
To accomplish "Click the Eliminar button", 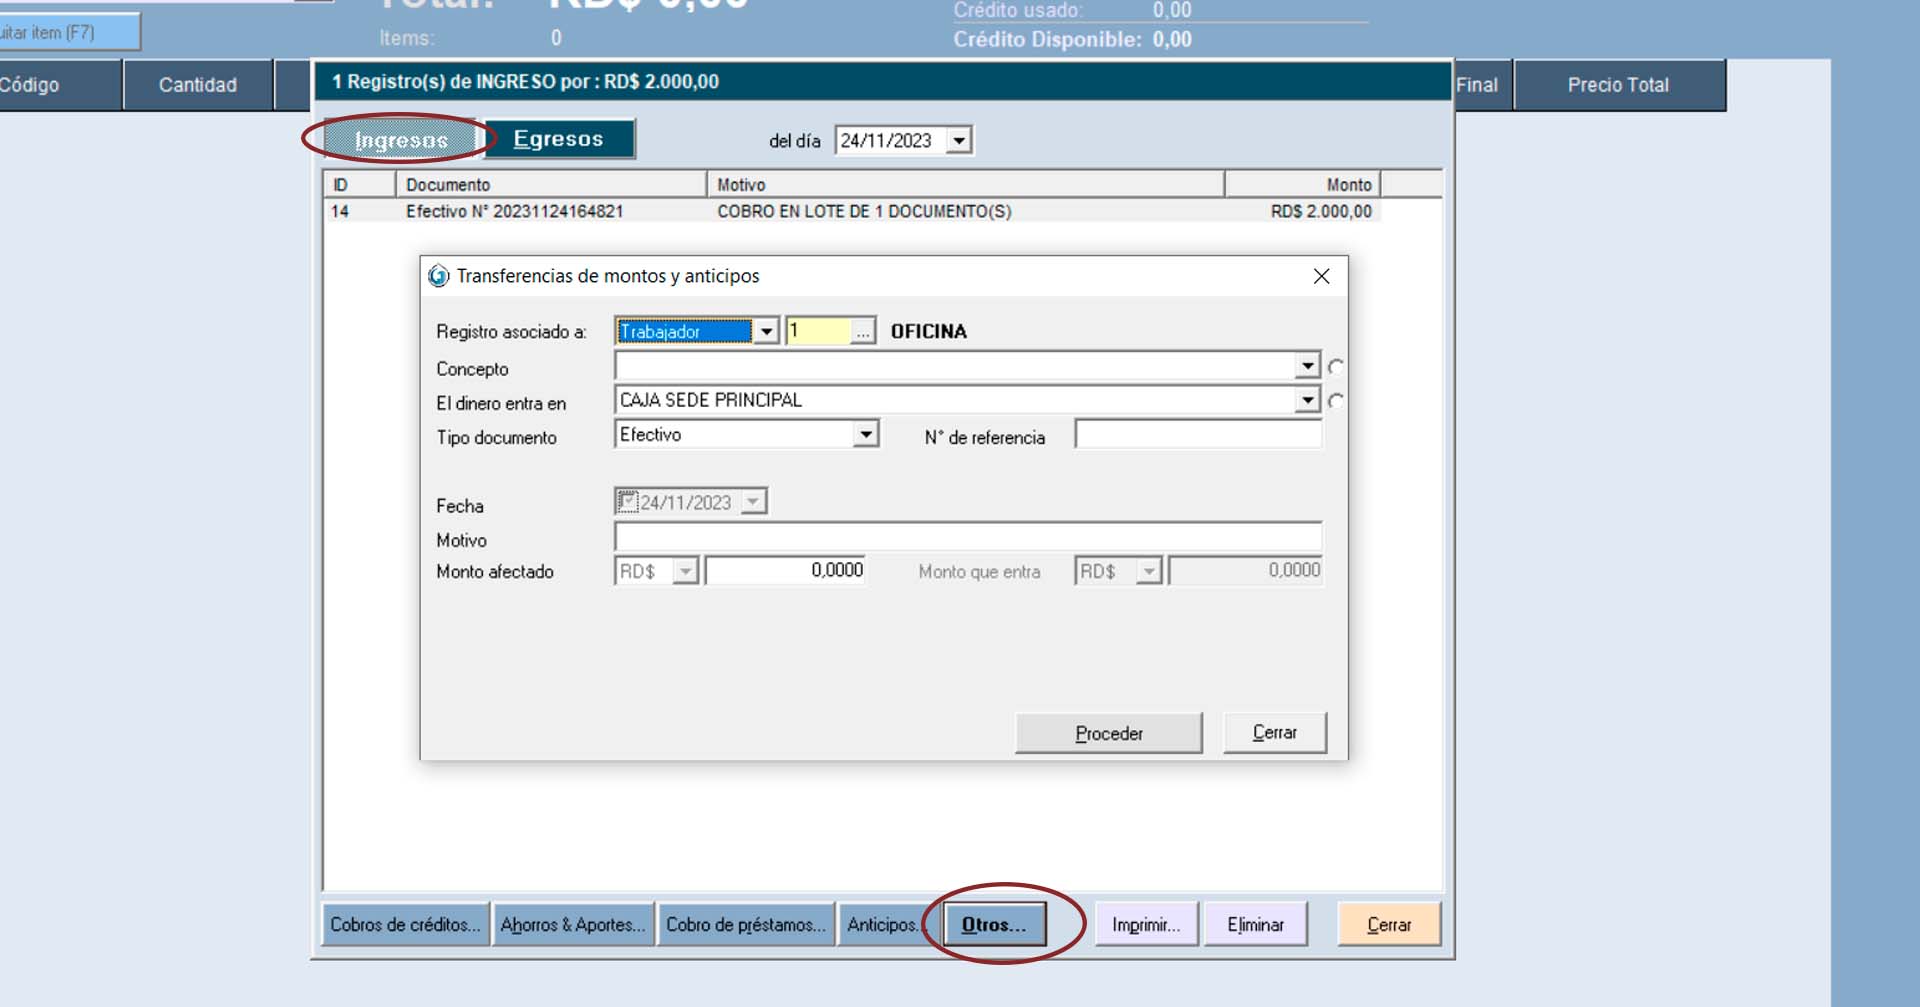I will pyautogui.click(x=1255, y=924).
